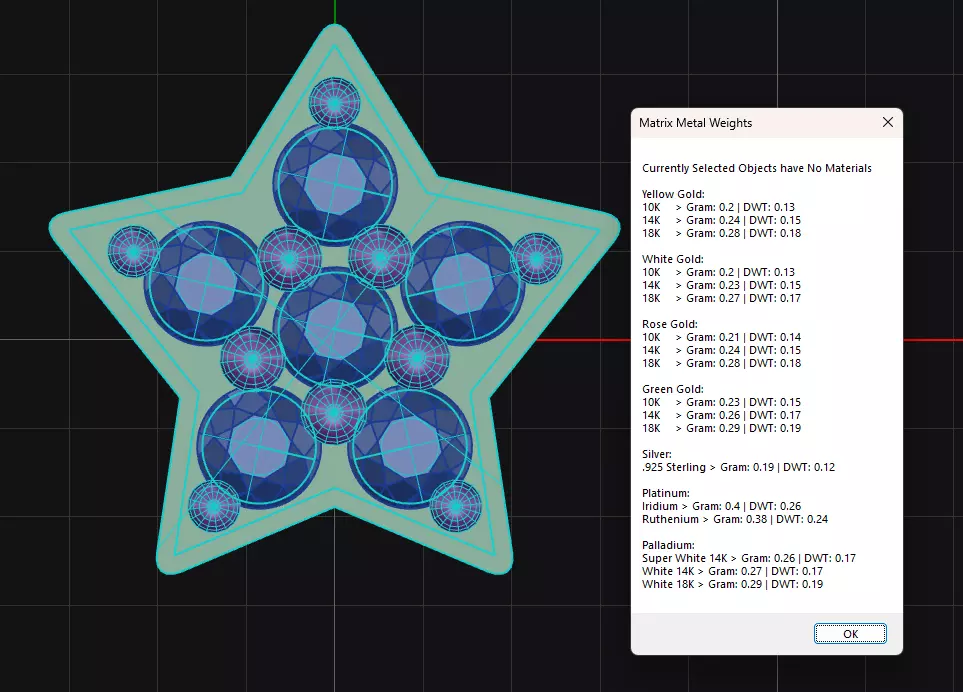The height and width of the screenshot is (692, 963).
Task: Select the large blue gem in left arm
Action: pos(206,282)
